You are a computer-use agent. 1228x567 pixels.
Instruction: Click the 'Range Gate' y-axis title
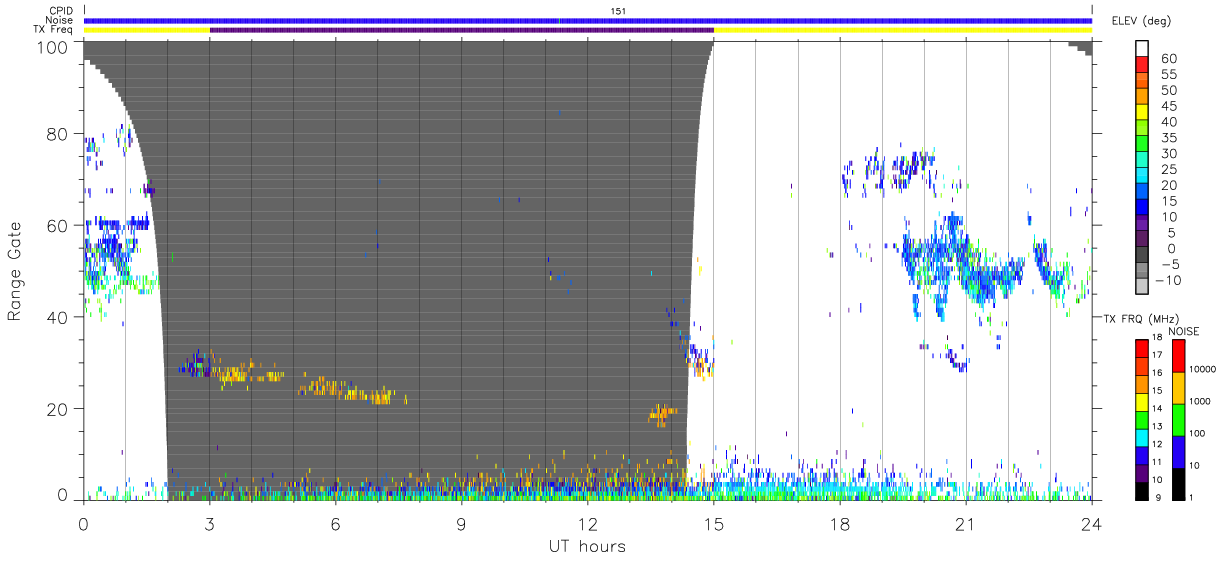[16, 272]
